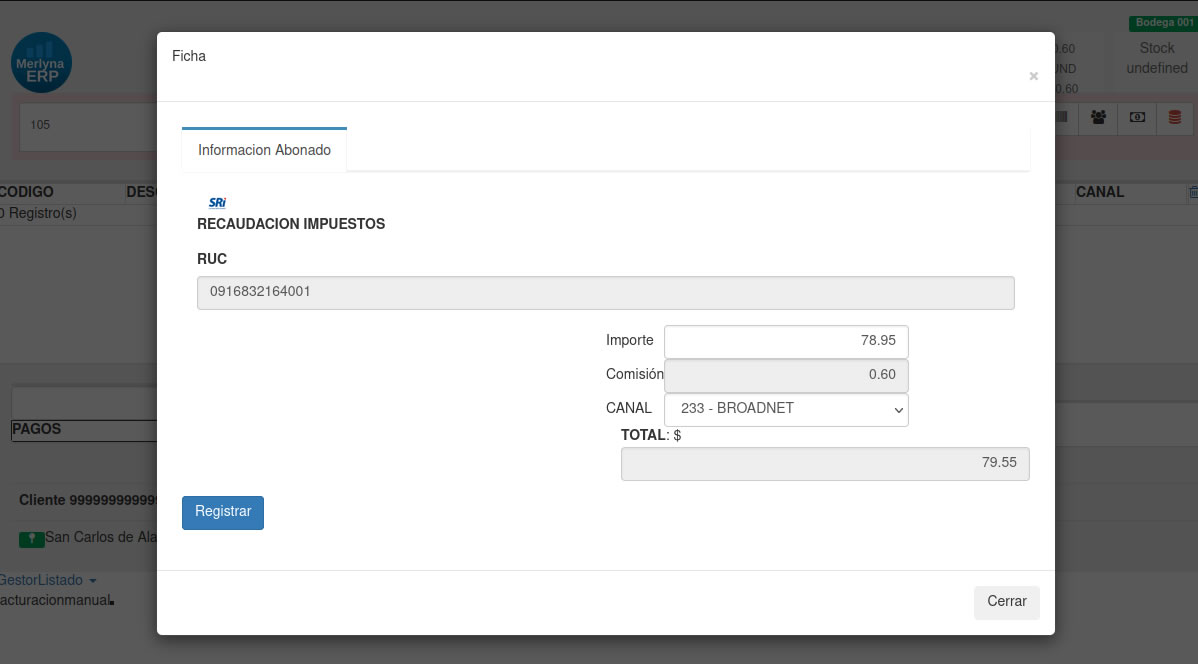This screenshot has height=664, width=1198.
Task: Click the RUC number field
Action: 605,293
